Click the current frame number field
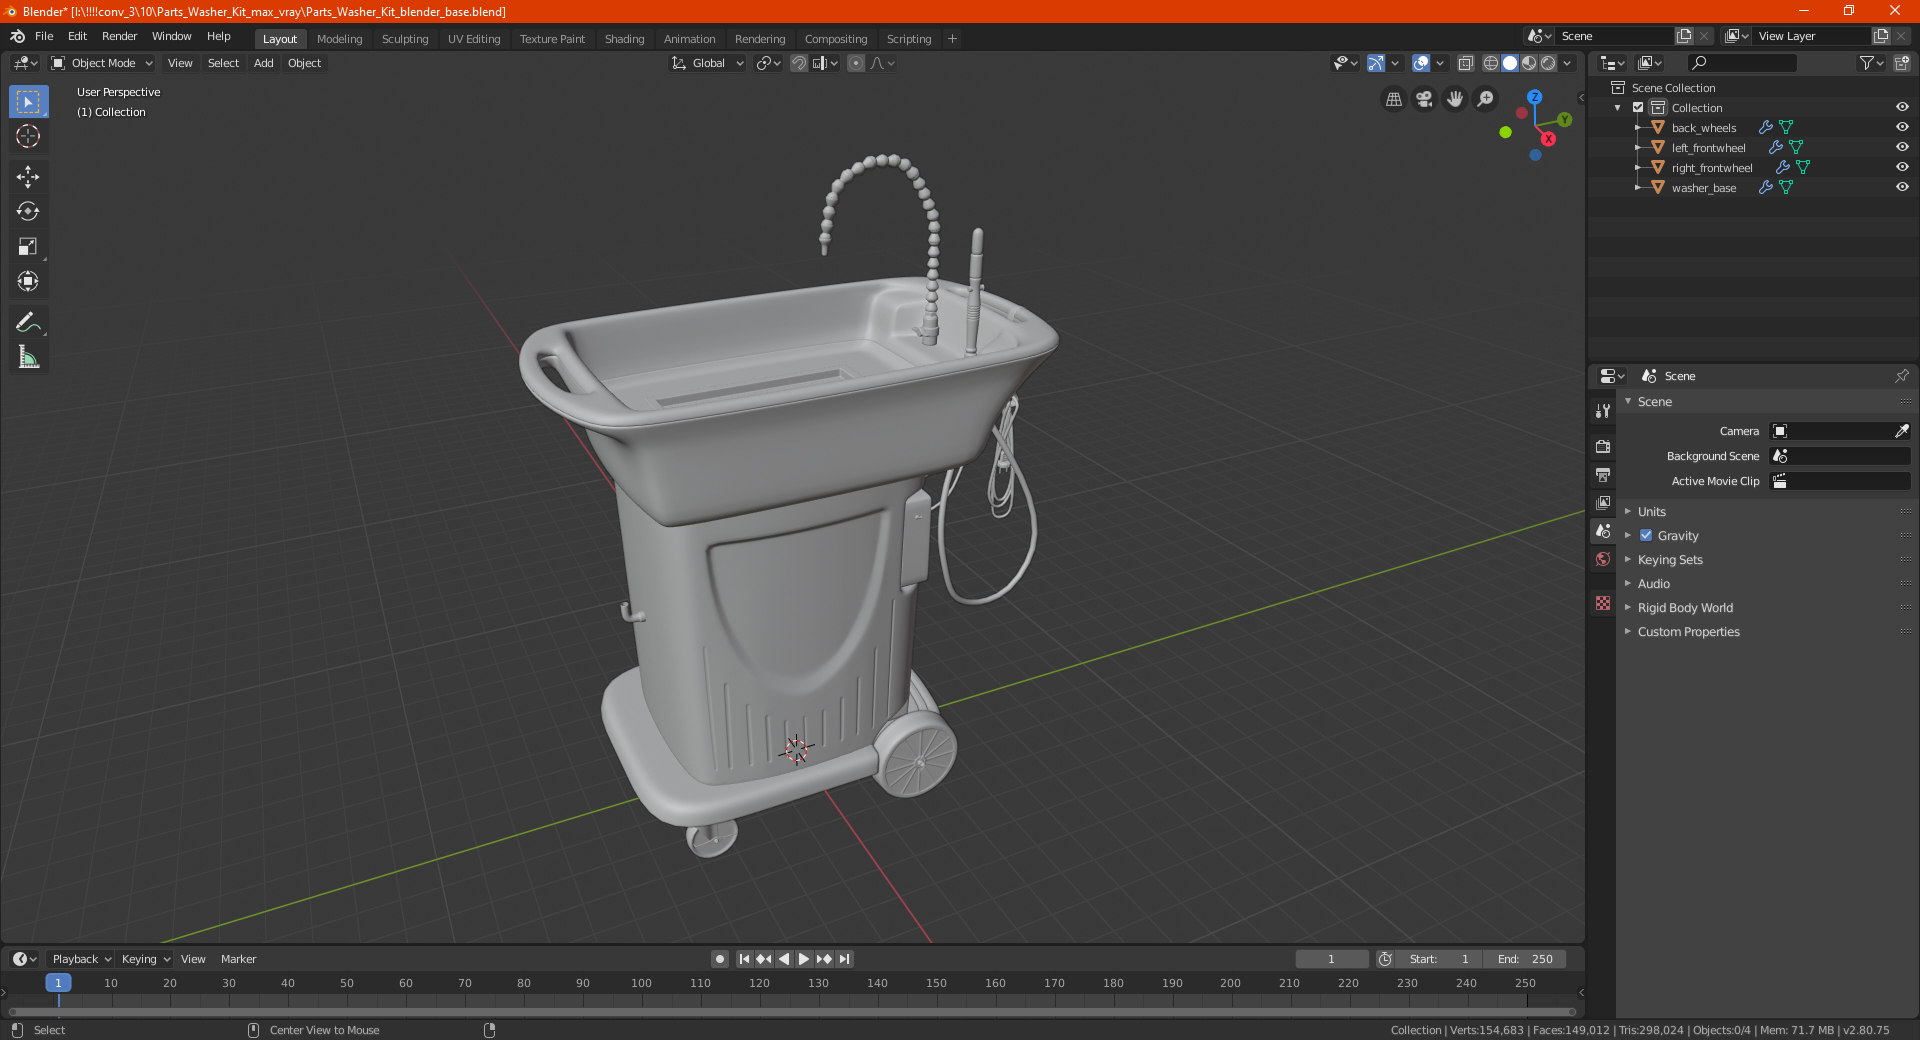Screen dimensions: 1920x1040 pos(1331,959)
